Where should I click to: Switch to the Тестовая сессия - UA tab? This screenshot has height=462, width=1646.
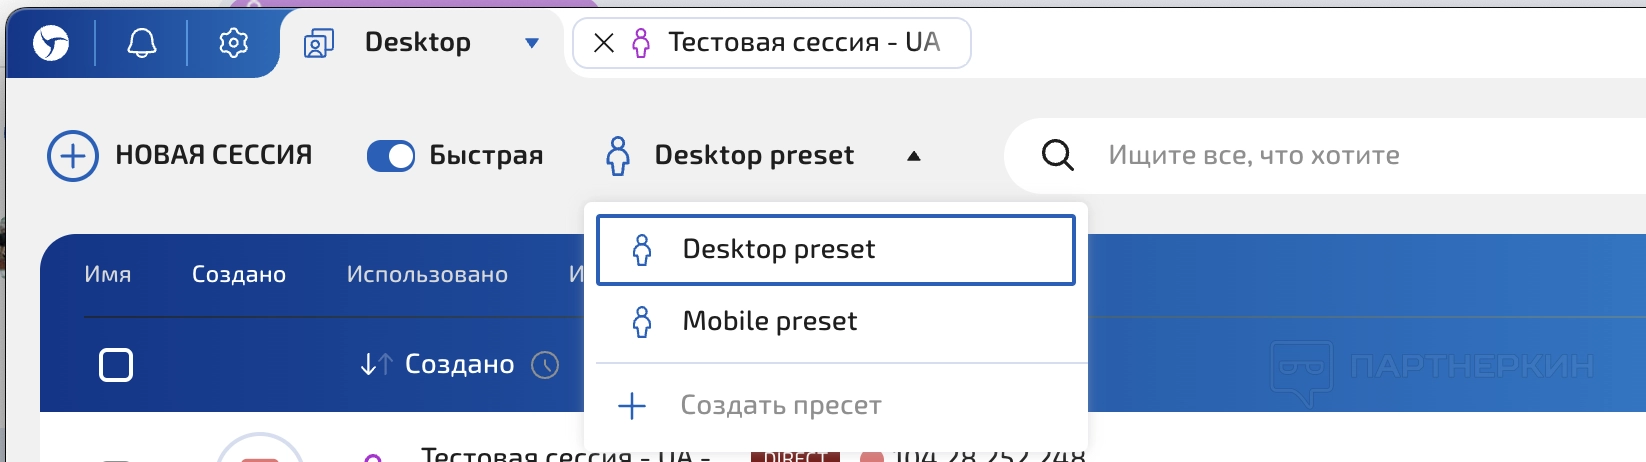(803, 43)
